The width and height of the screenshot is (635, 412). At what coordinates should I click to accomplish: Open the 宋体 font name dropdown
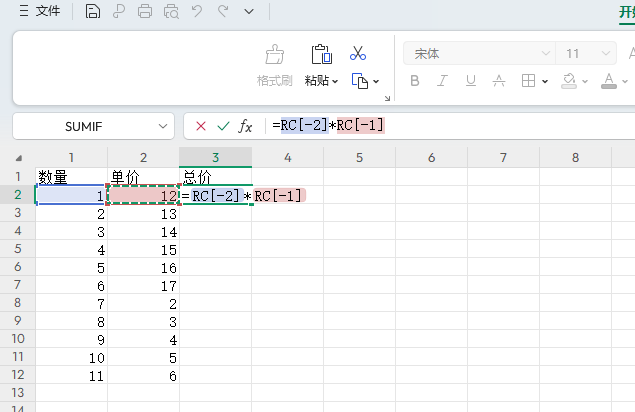[x=545, y=53]
